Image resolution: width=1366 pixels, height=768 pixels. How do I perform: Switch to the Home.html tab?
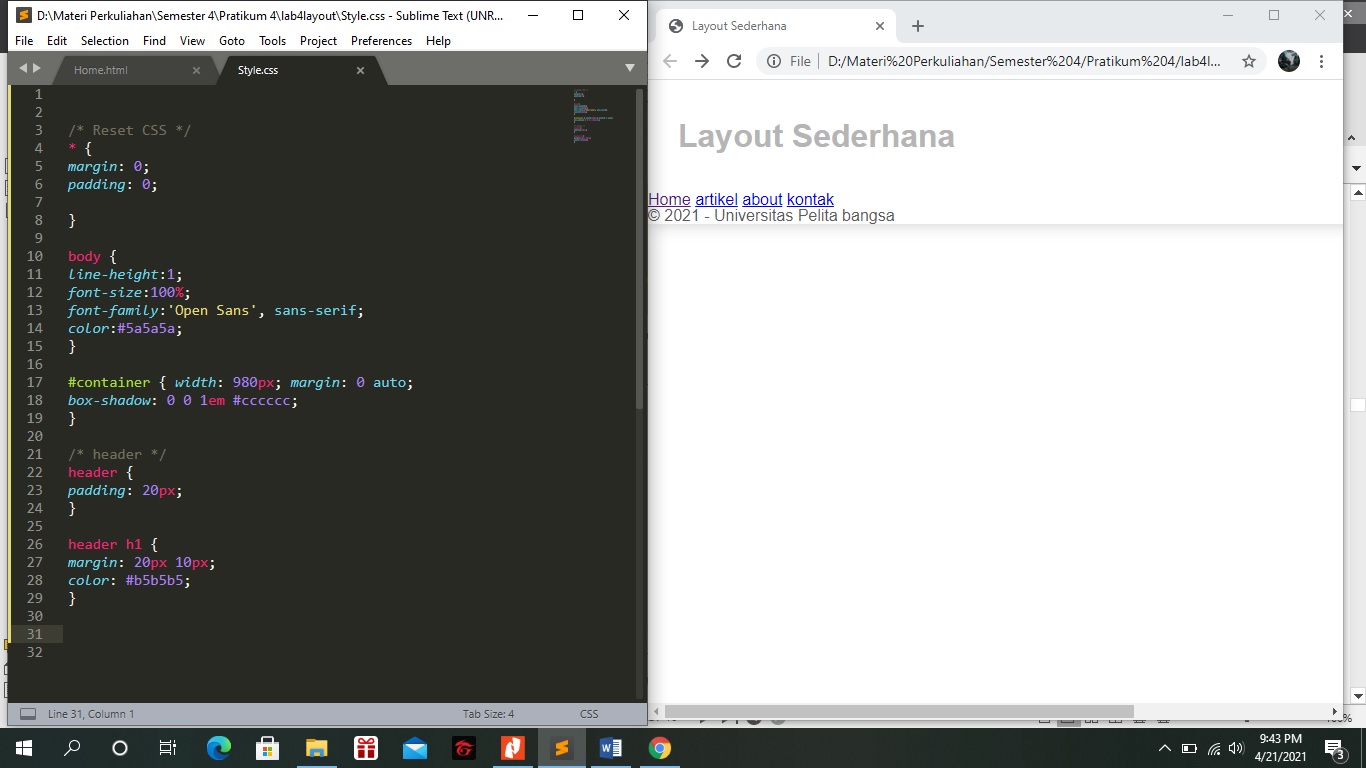pyautogui.click(x=101, y=70)
